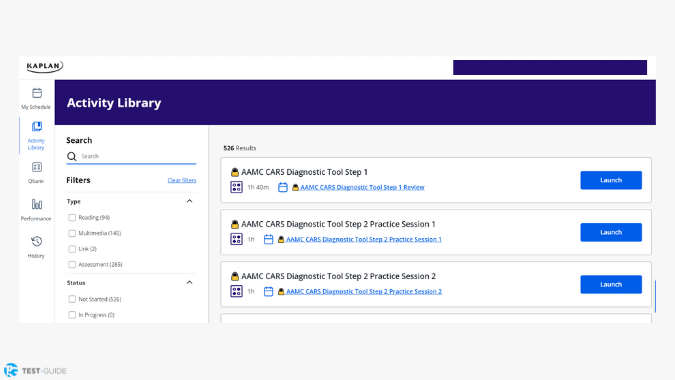The width and height of the screenshot is (675, 380).
Task: Click the Clear filters link
Action: click(182, 180)
